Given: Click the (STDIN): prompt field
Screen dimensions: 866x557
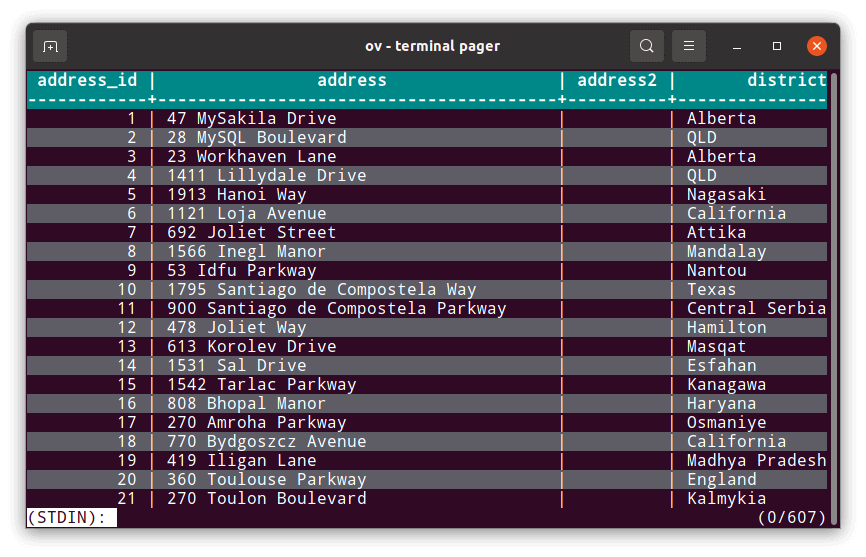Looking at the screenshot, I should pos(72,518).
